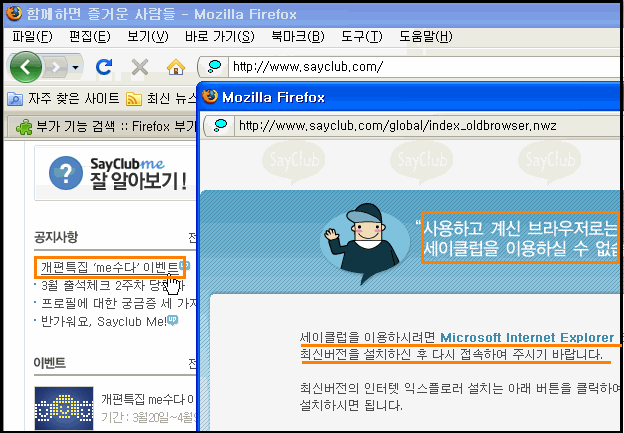Click the site identity icon in main address bar
624x433 pixels.
[x=214, y=67]
